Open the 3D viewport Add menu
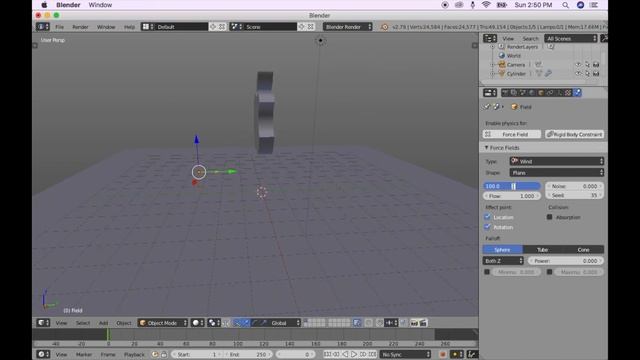Image resolution: width=640 pixels, height=360 pixels. tap(104, 323)
